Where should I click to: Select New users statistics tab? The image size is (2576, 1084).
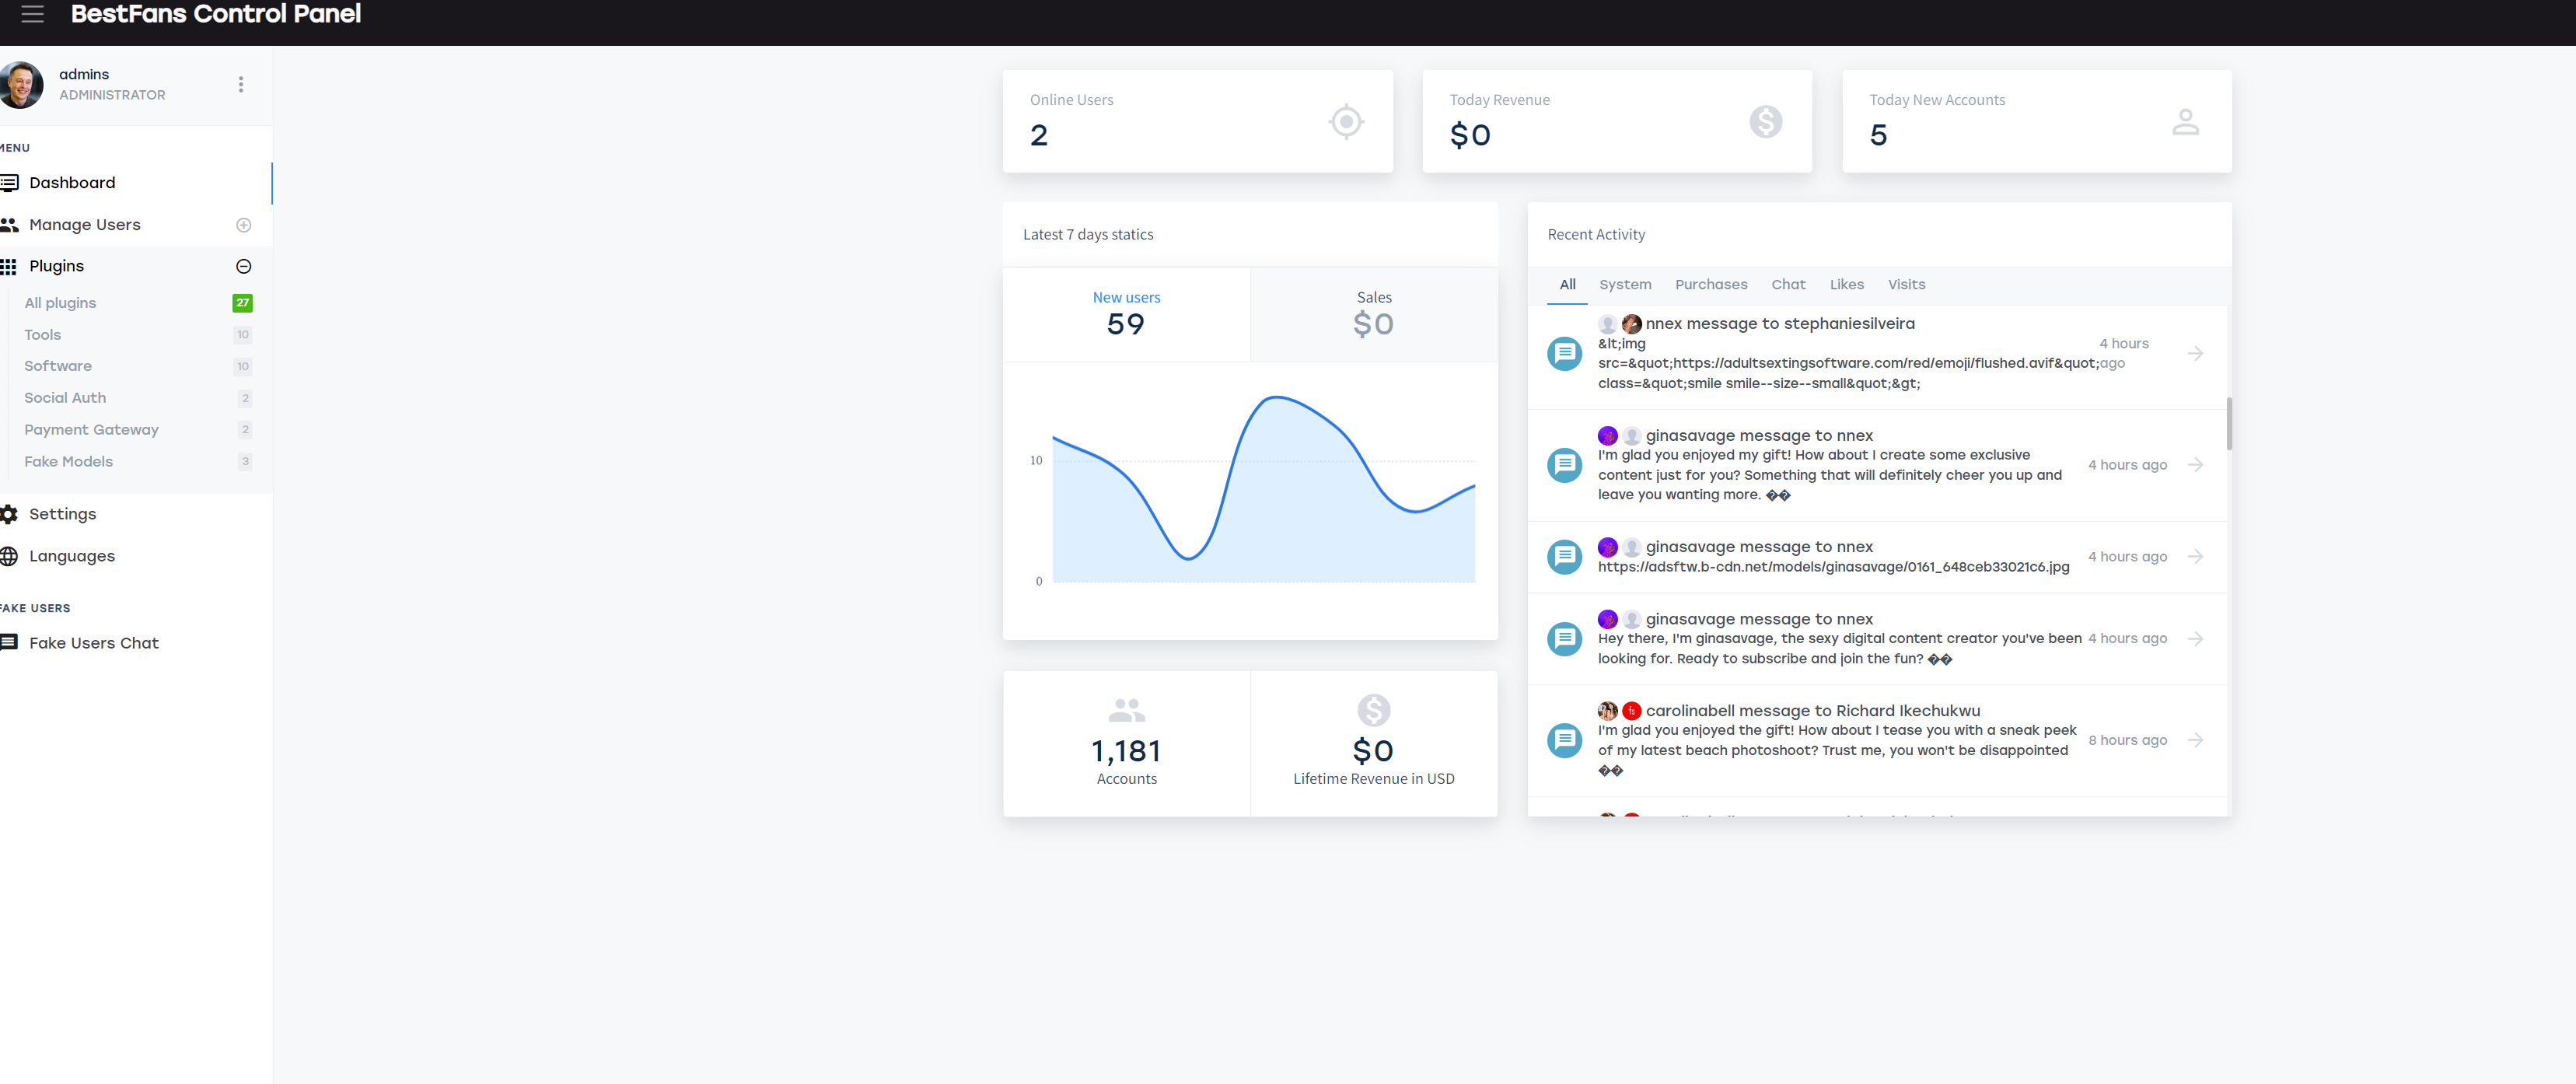(1127, 314)
